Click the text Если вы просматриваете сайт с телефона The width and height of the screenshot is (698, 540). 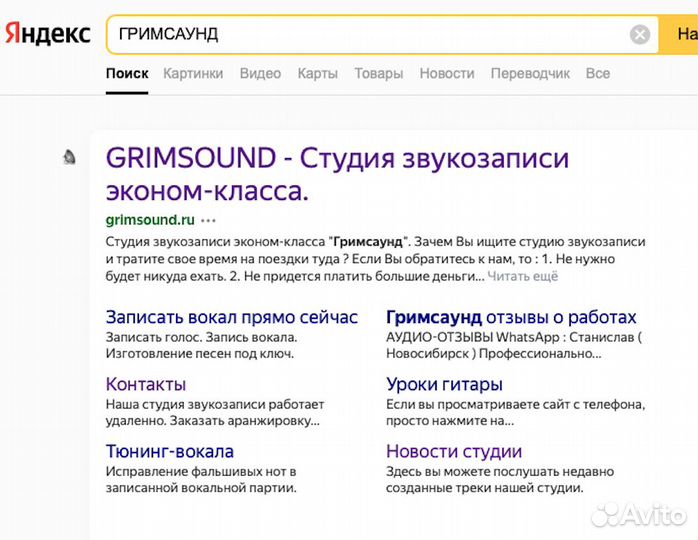coord(515,404)
